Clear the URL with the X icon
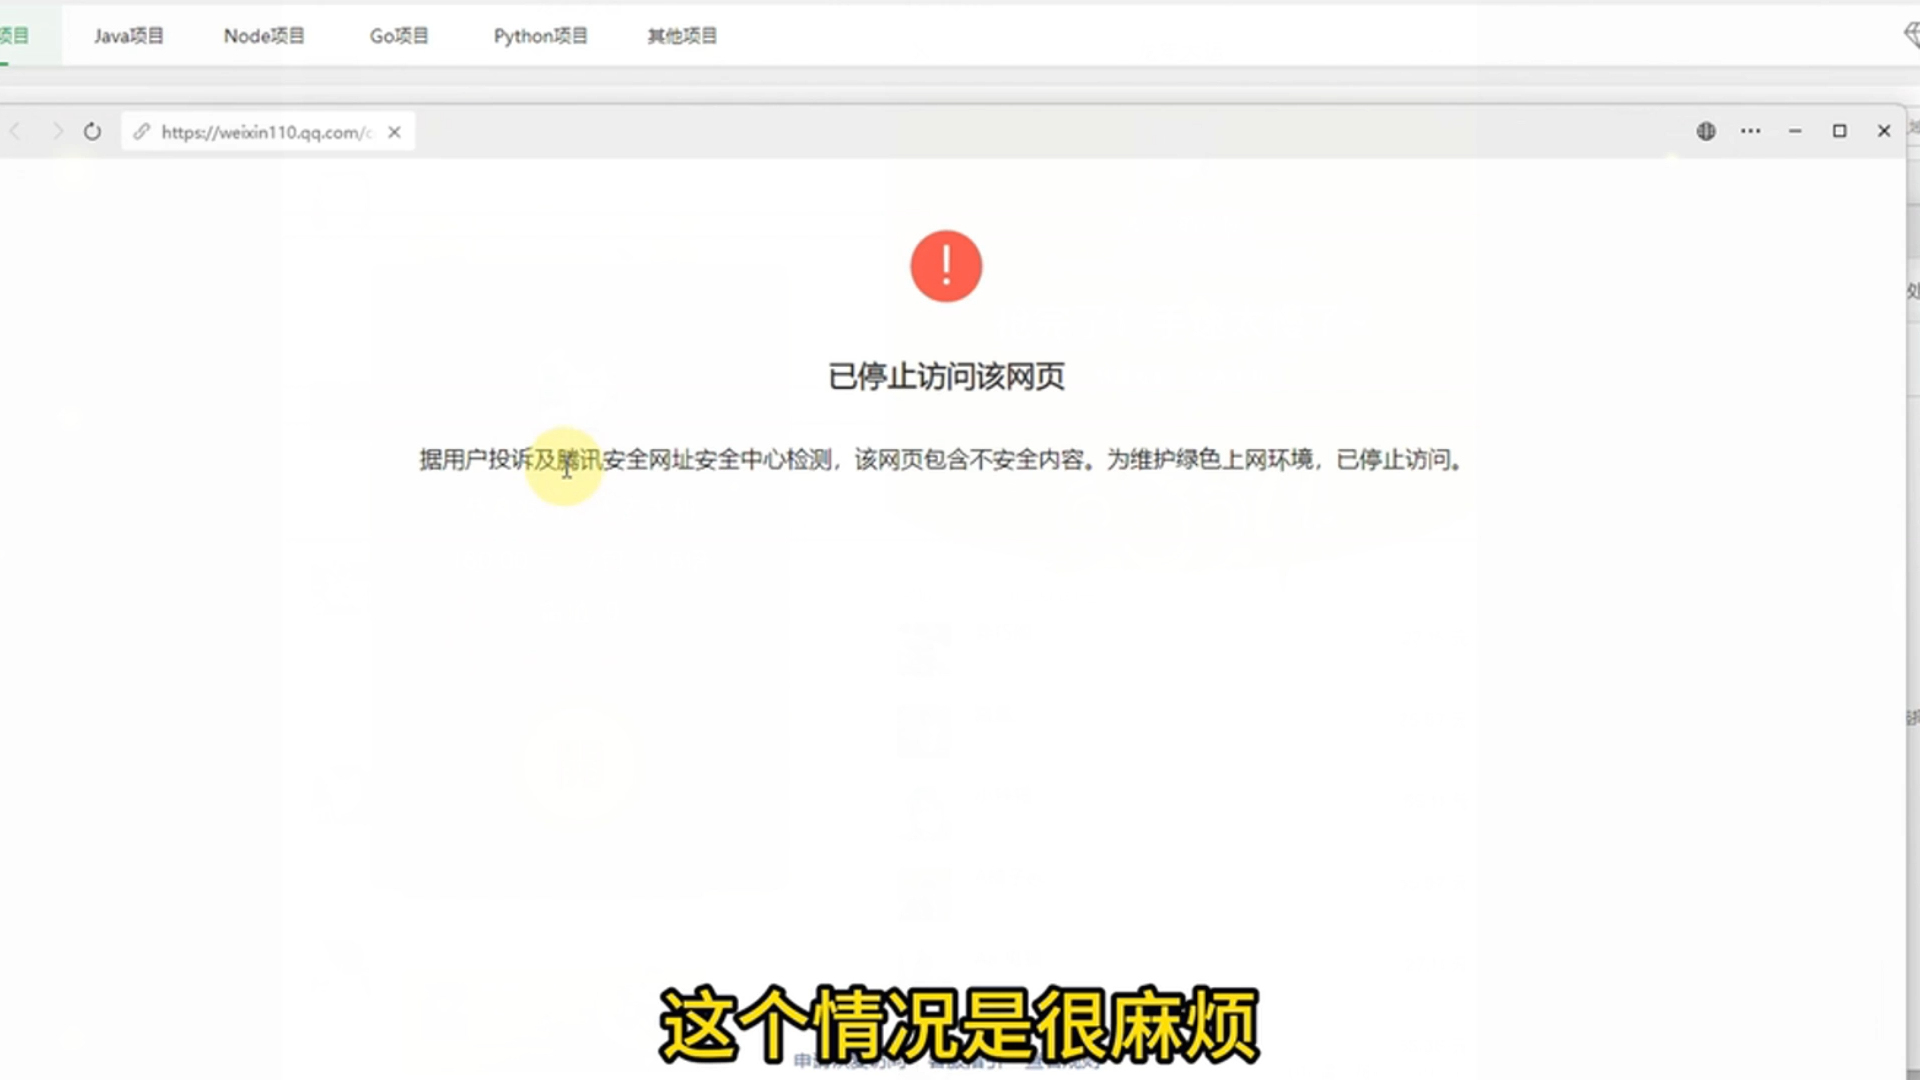 (x=395, y=131)
